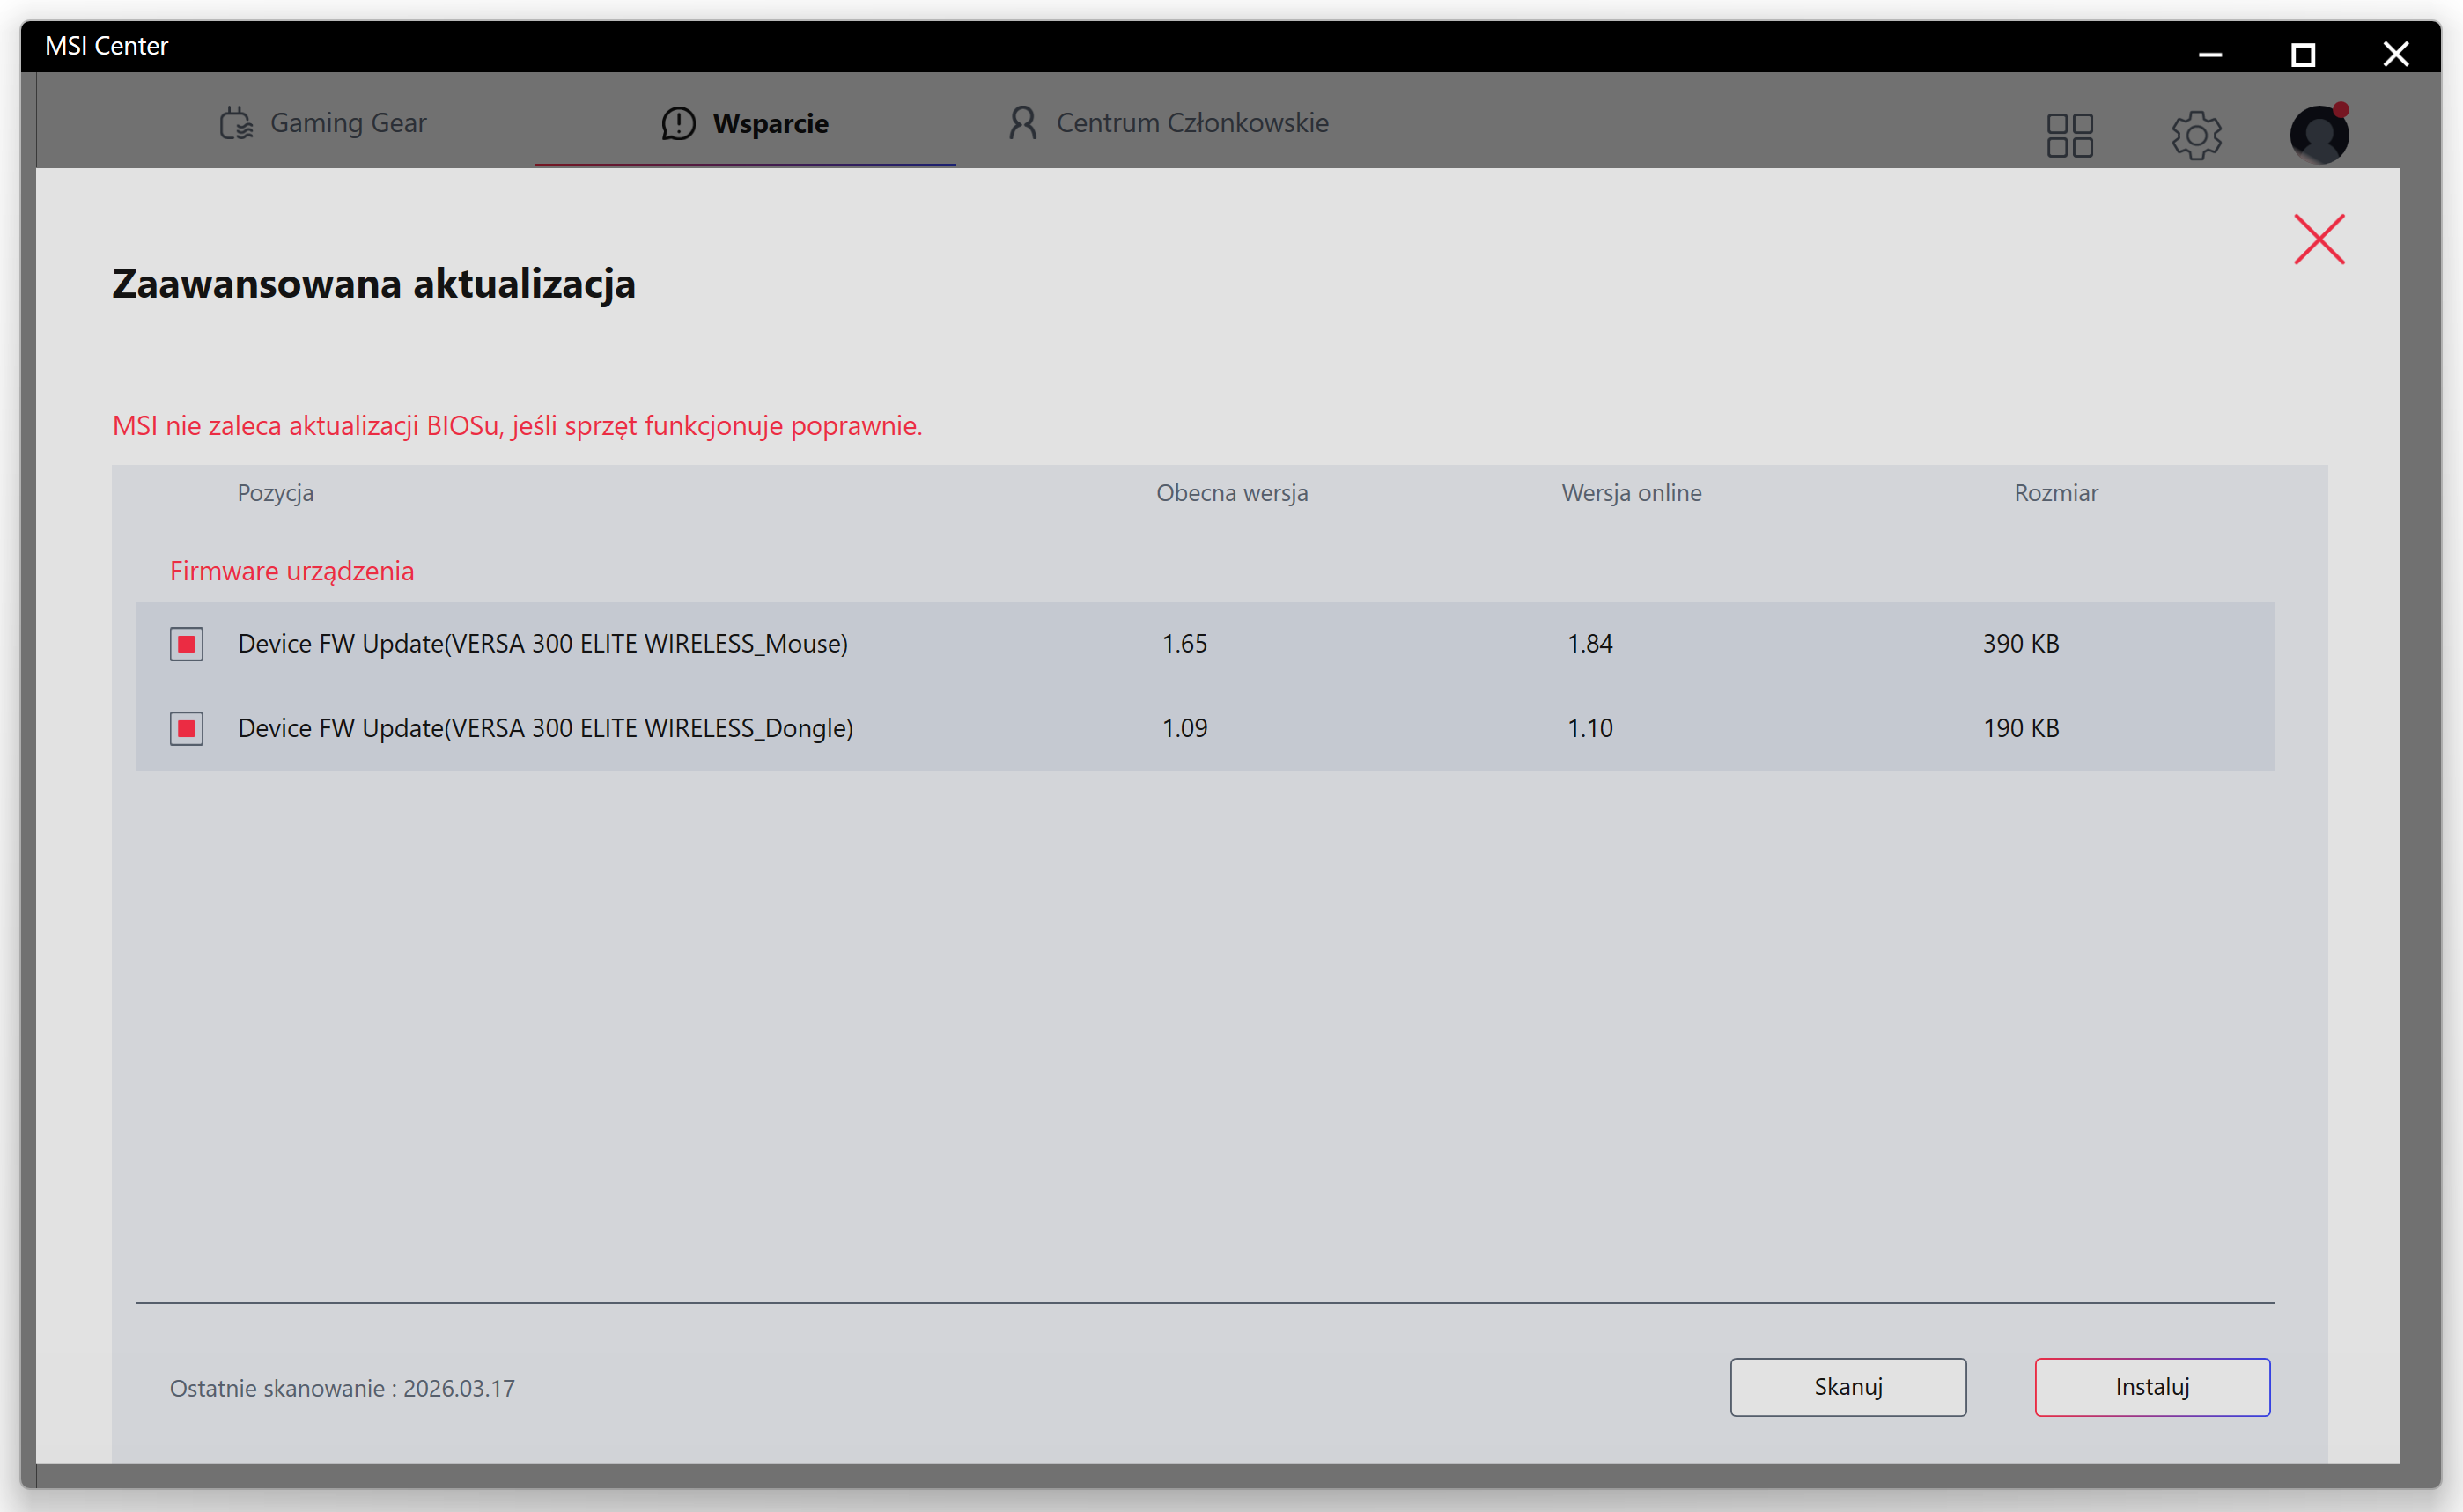2463x1512 pixels.
Task: Open the Centrum Członkowskie tab
Action: click(x=1191, y=123)
